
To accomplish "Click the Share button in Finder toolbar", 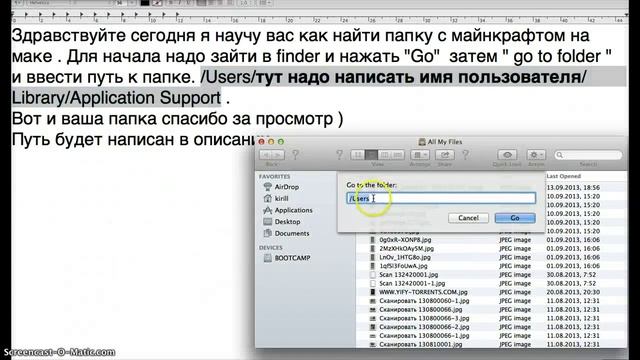I will click(x=445, y=155).
